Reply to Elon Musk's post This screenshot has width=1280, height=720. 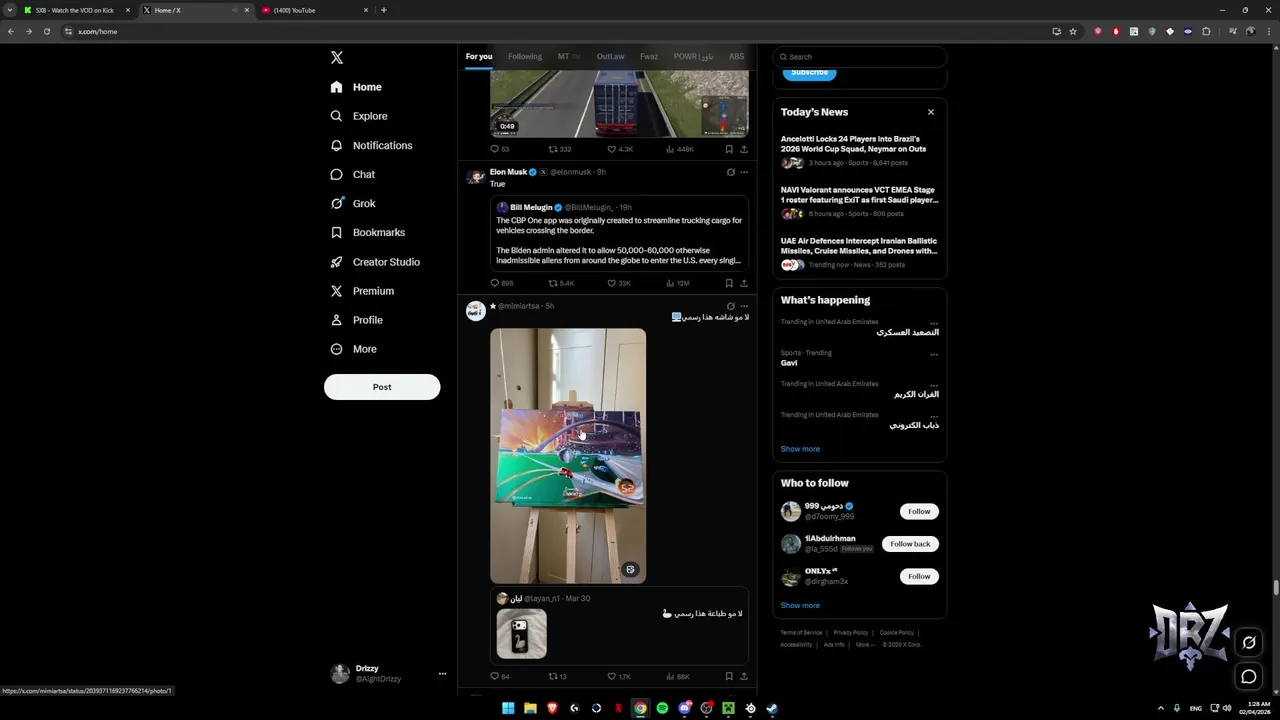[501, 283]
